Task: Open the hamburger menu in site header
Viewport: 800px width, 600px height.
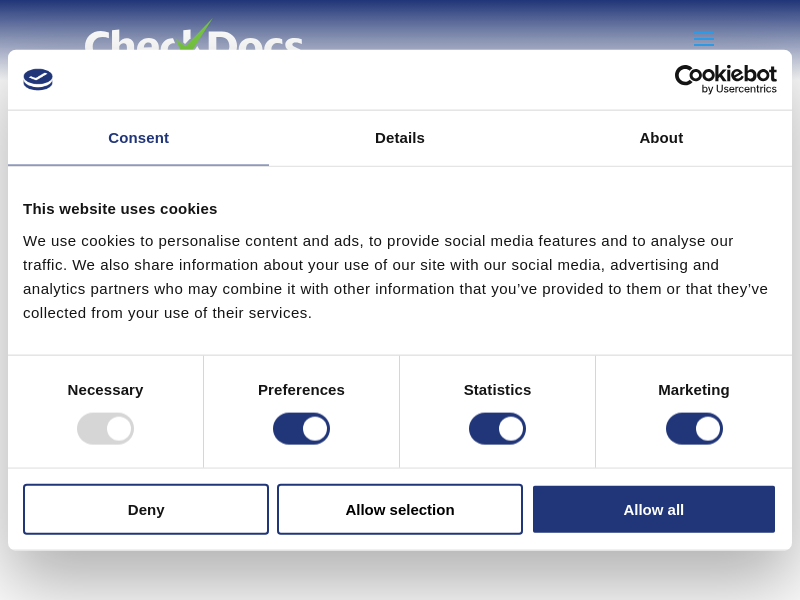Action: 704,39
